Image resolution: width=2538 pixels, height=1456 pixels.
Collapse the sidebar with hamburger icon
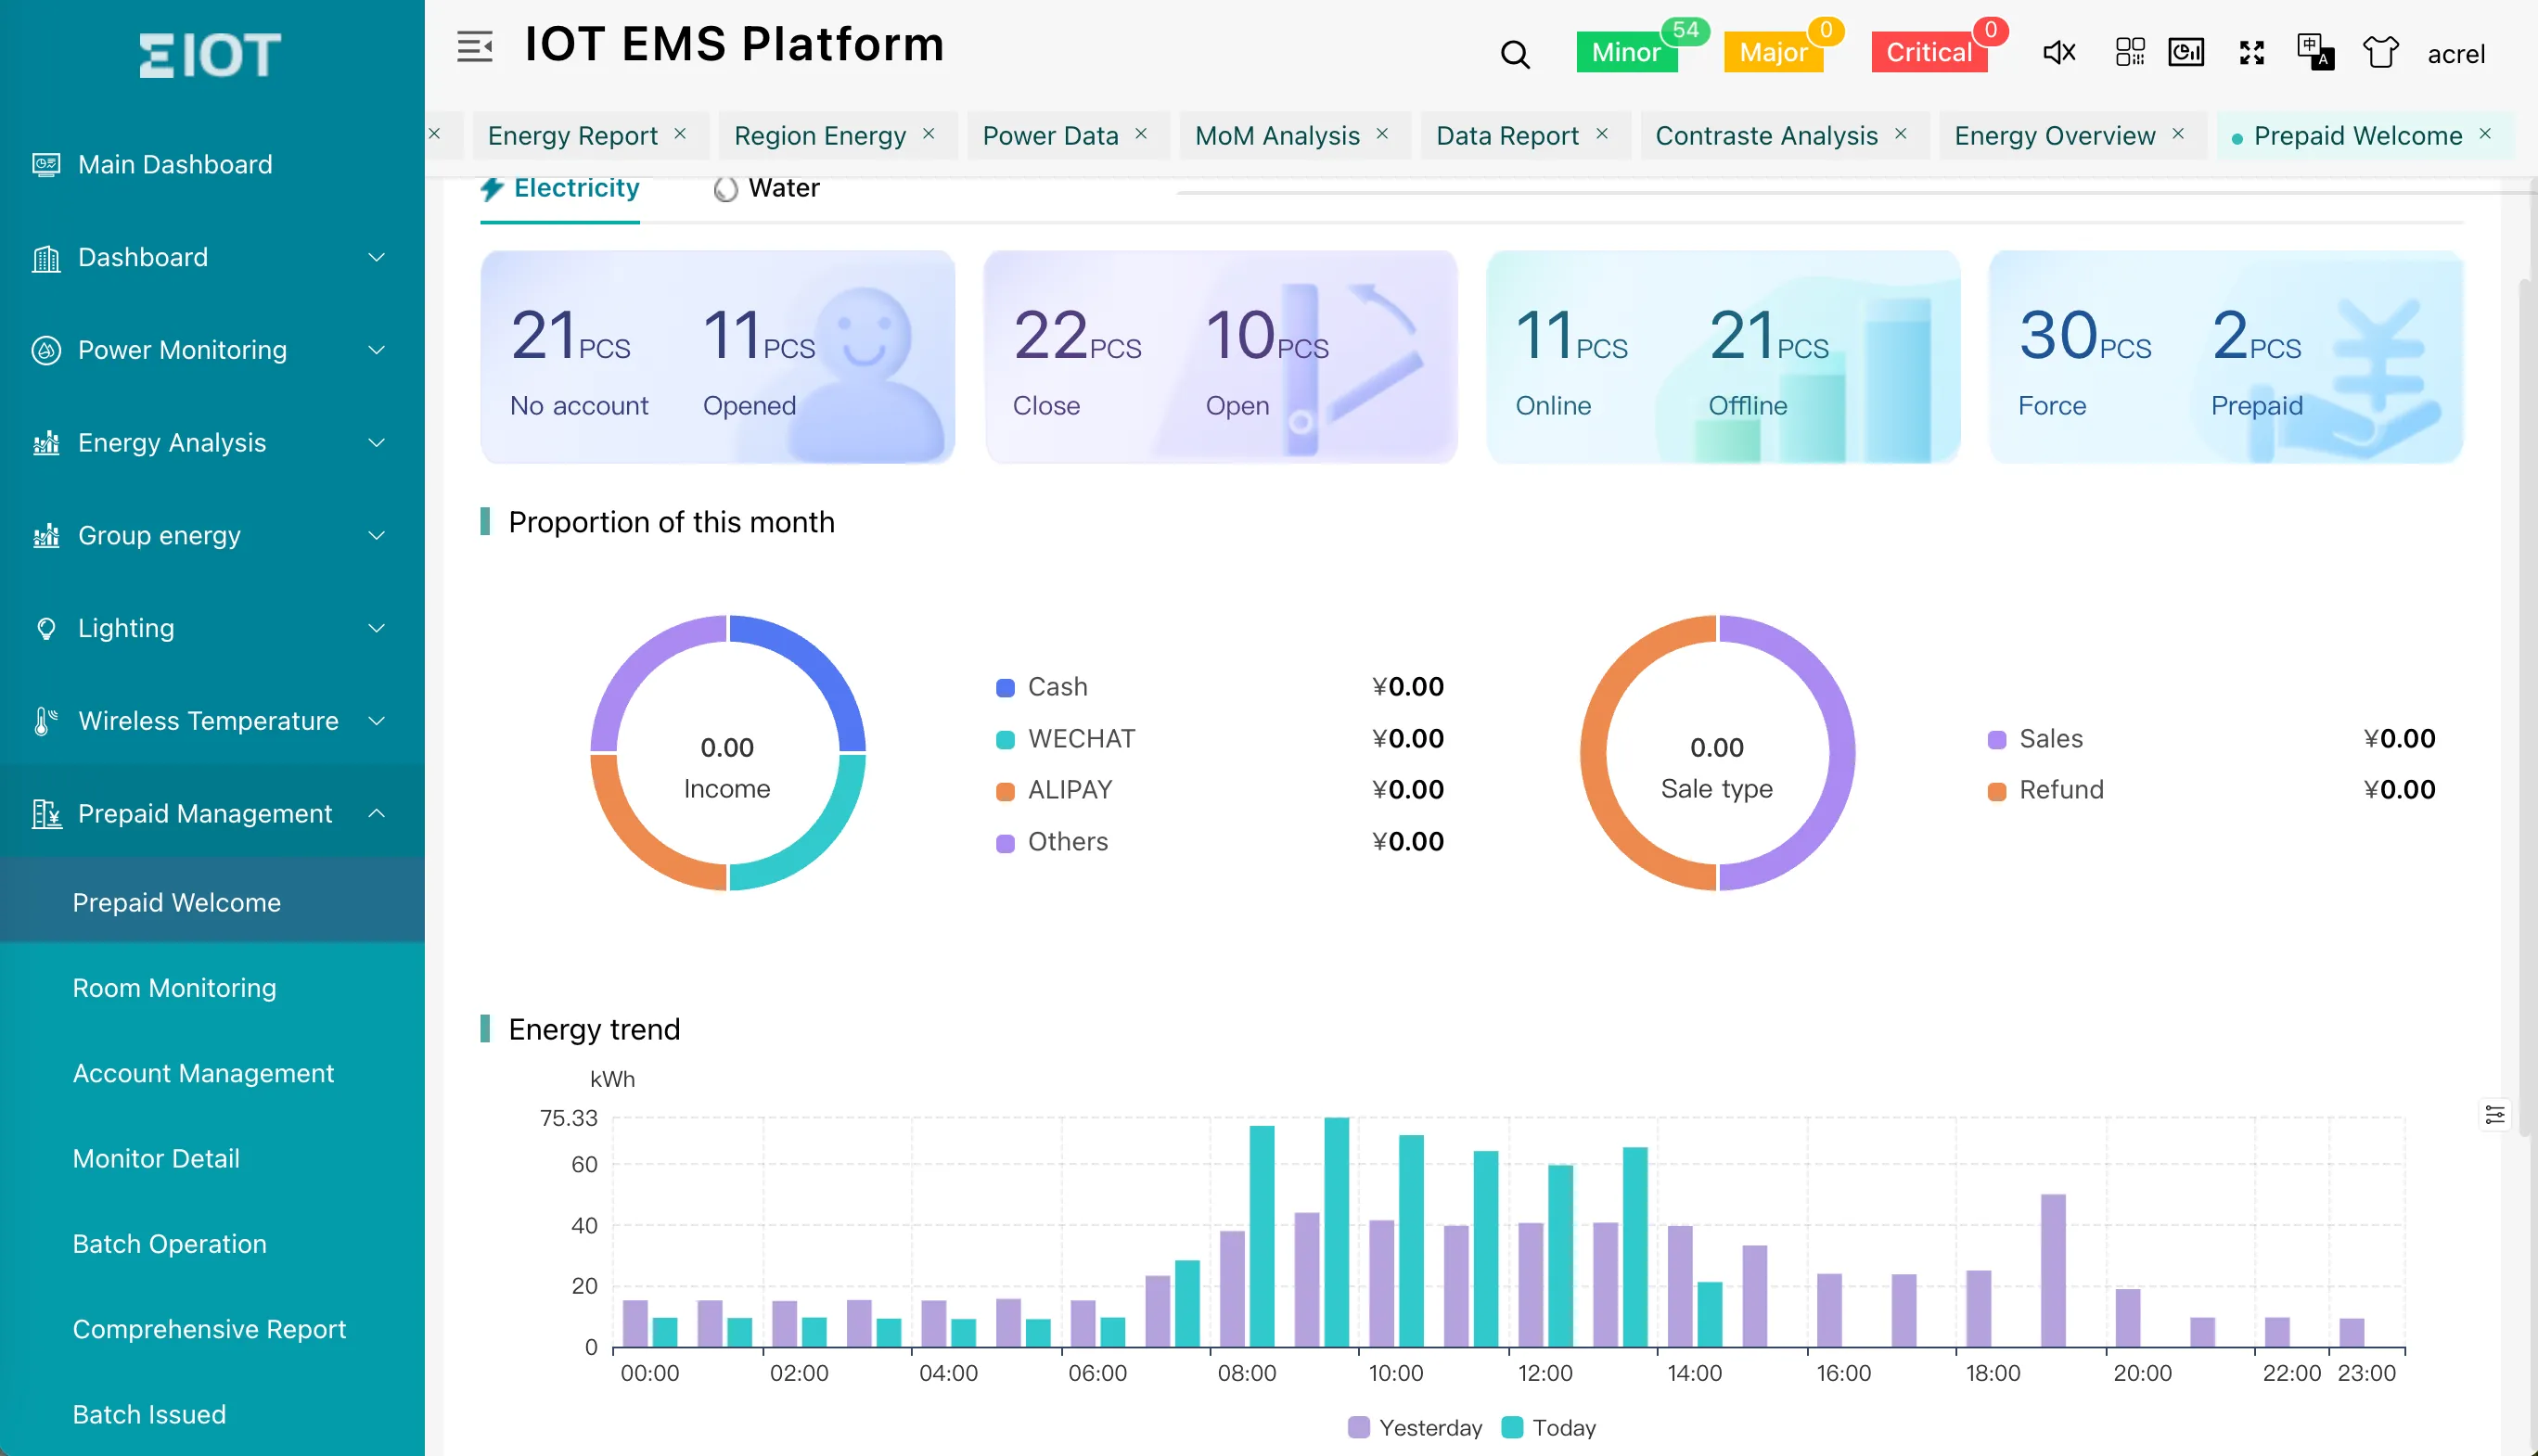474,47
